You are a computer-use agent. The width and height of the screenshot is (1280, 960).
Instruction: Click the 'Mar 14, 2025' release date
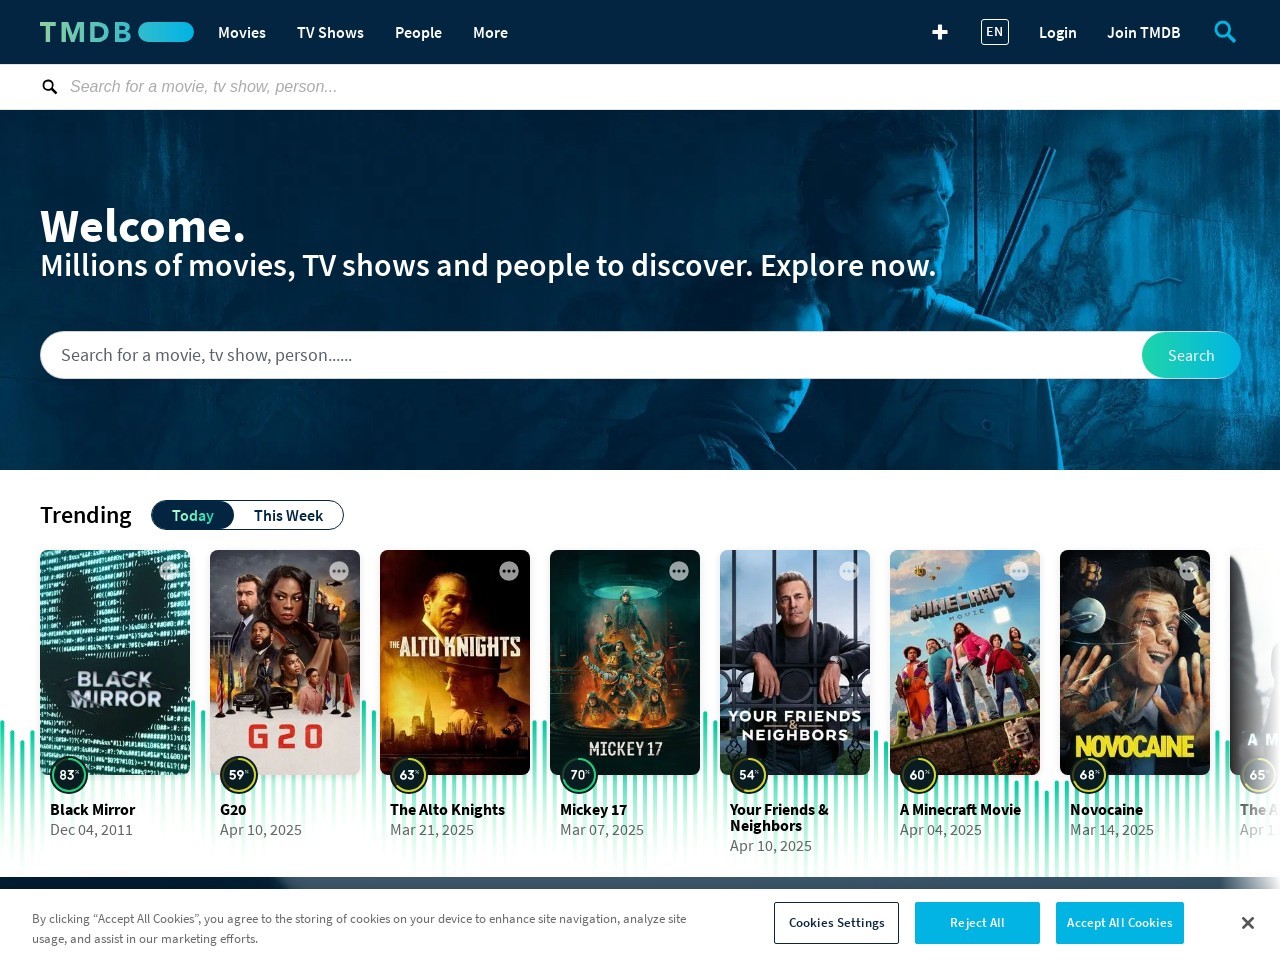tap(1112, 830)
